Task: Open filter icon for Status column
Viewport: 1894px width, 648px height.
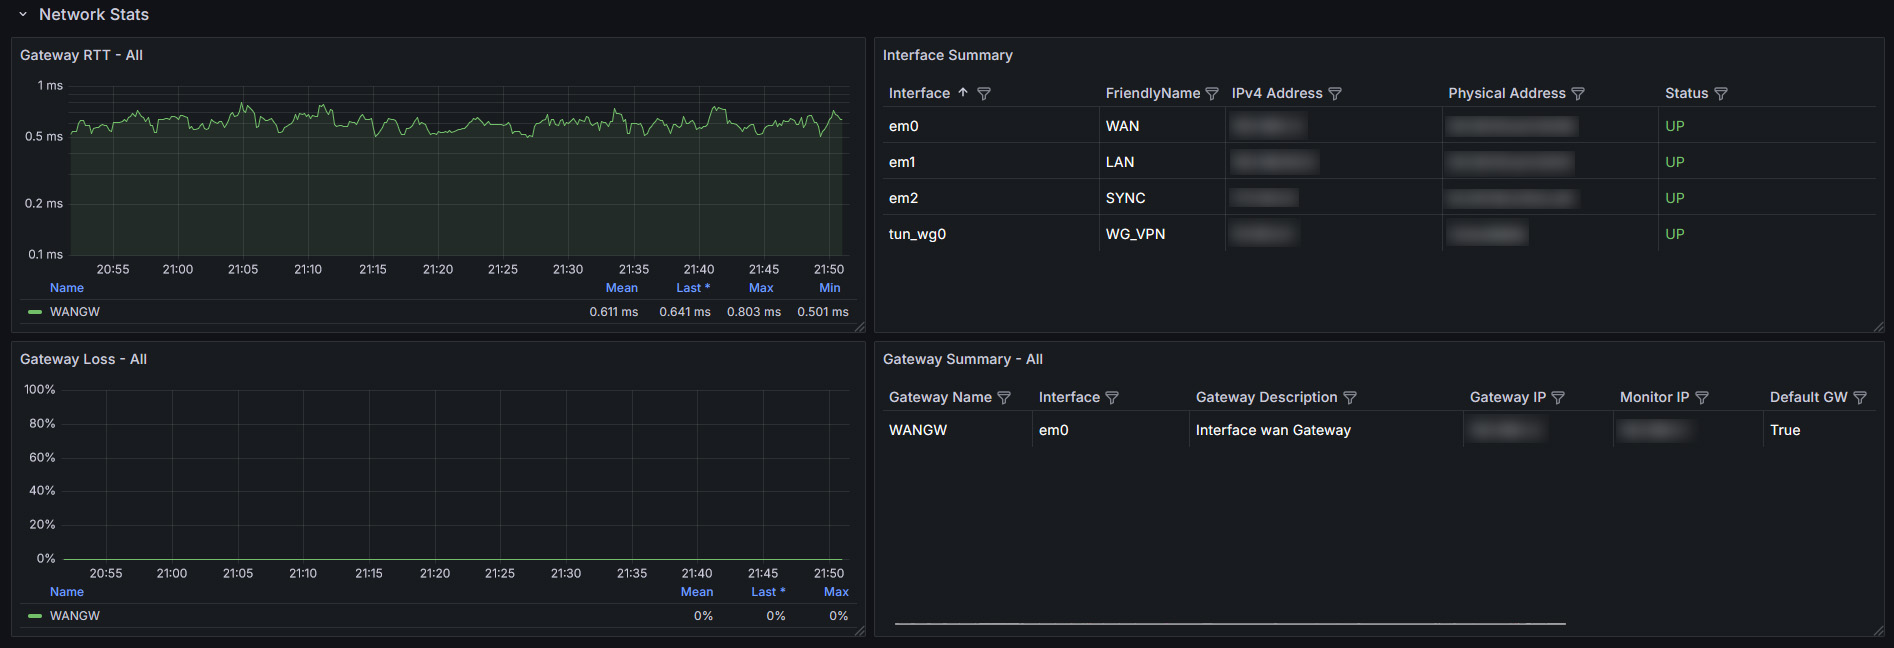Action: click(1721, 93)
